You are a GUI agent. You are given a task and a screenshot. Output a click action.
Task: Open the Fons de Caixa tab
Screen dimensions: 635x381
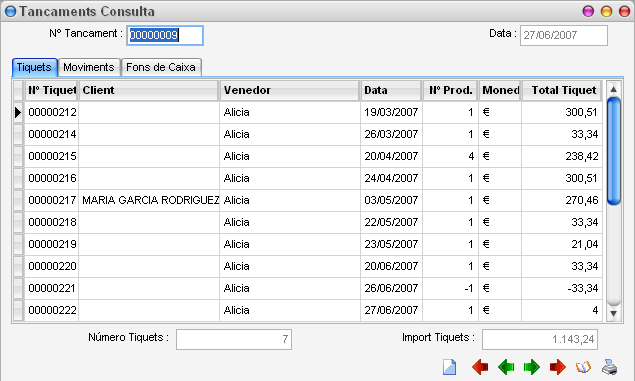coord(161,67)
